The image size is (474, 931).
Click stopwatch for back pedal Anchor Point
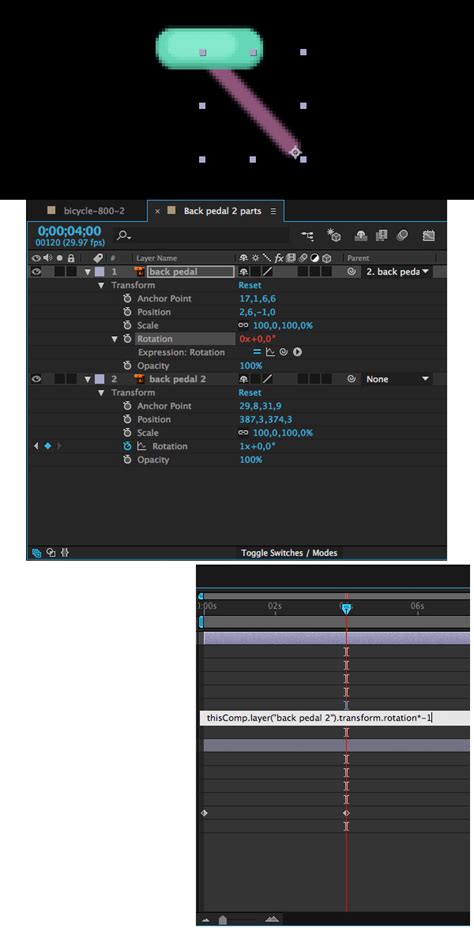coord(127,299)
